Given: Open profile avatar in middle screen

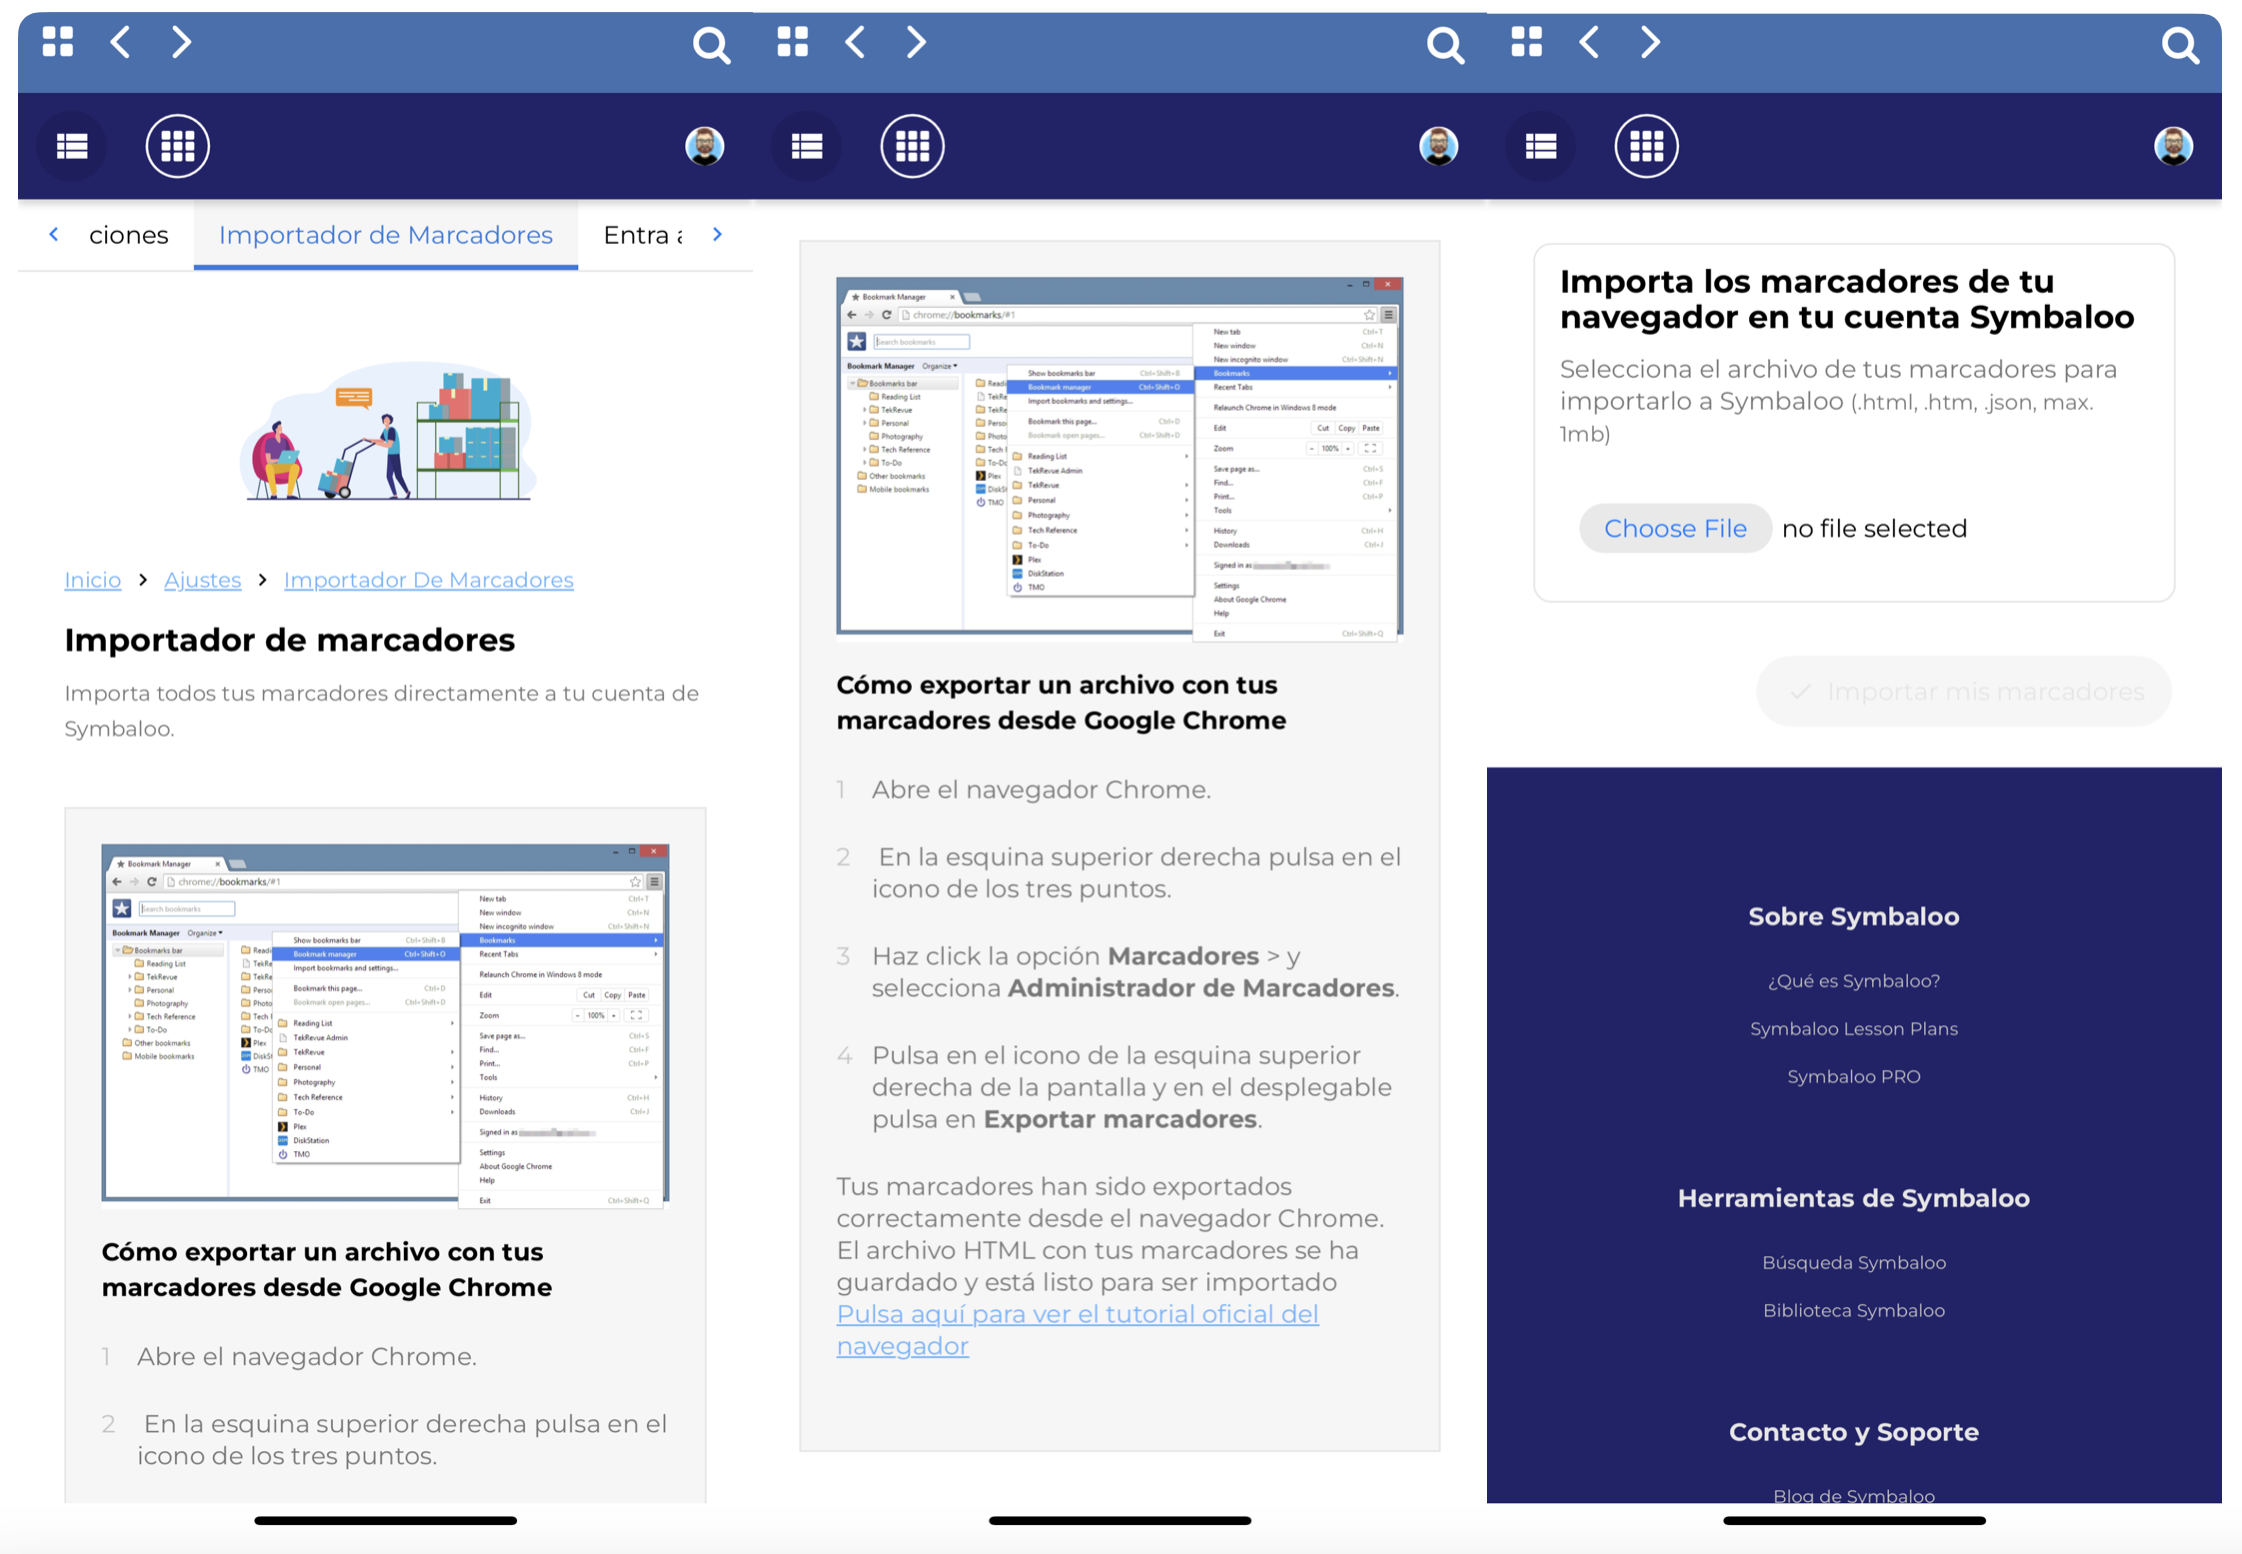Looking at the screenshot, I should tap(1439, 146).
